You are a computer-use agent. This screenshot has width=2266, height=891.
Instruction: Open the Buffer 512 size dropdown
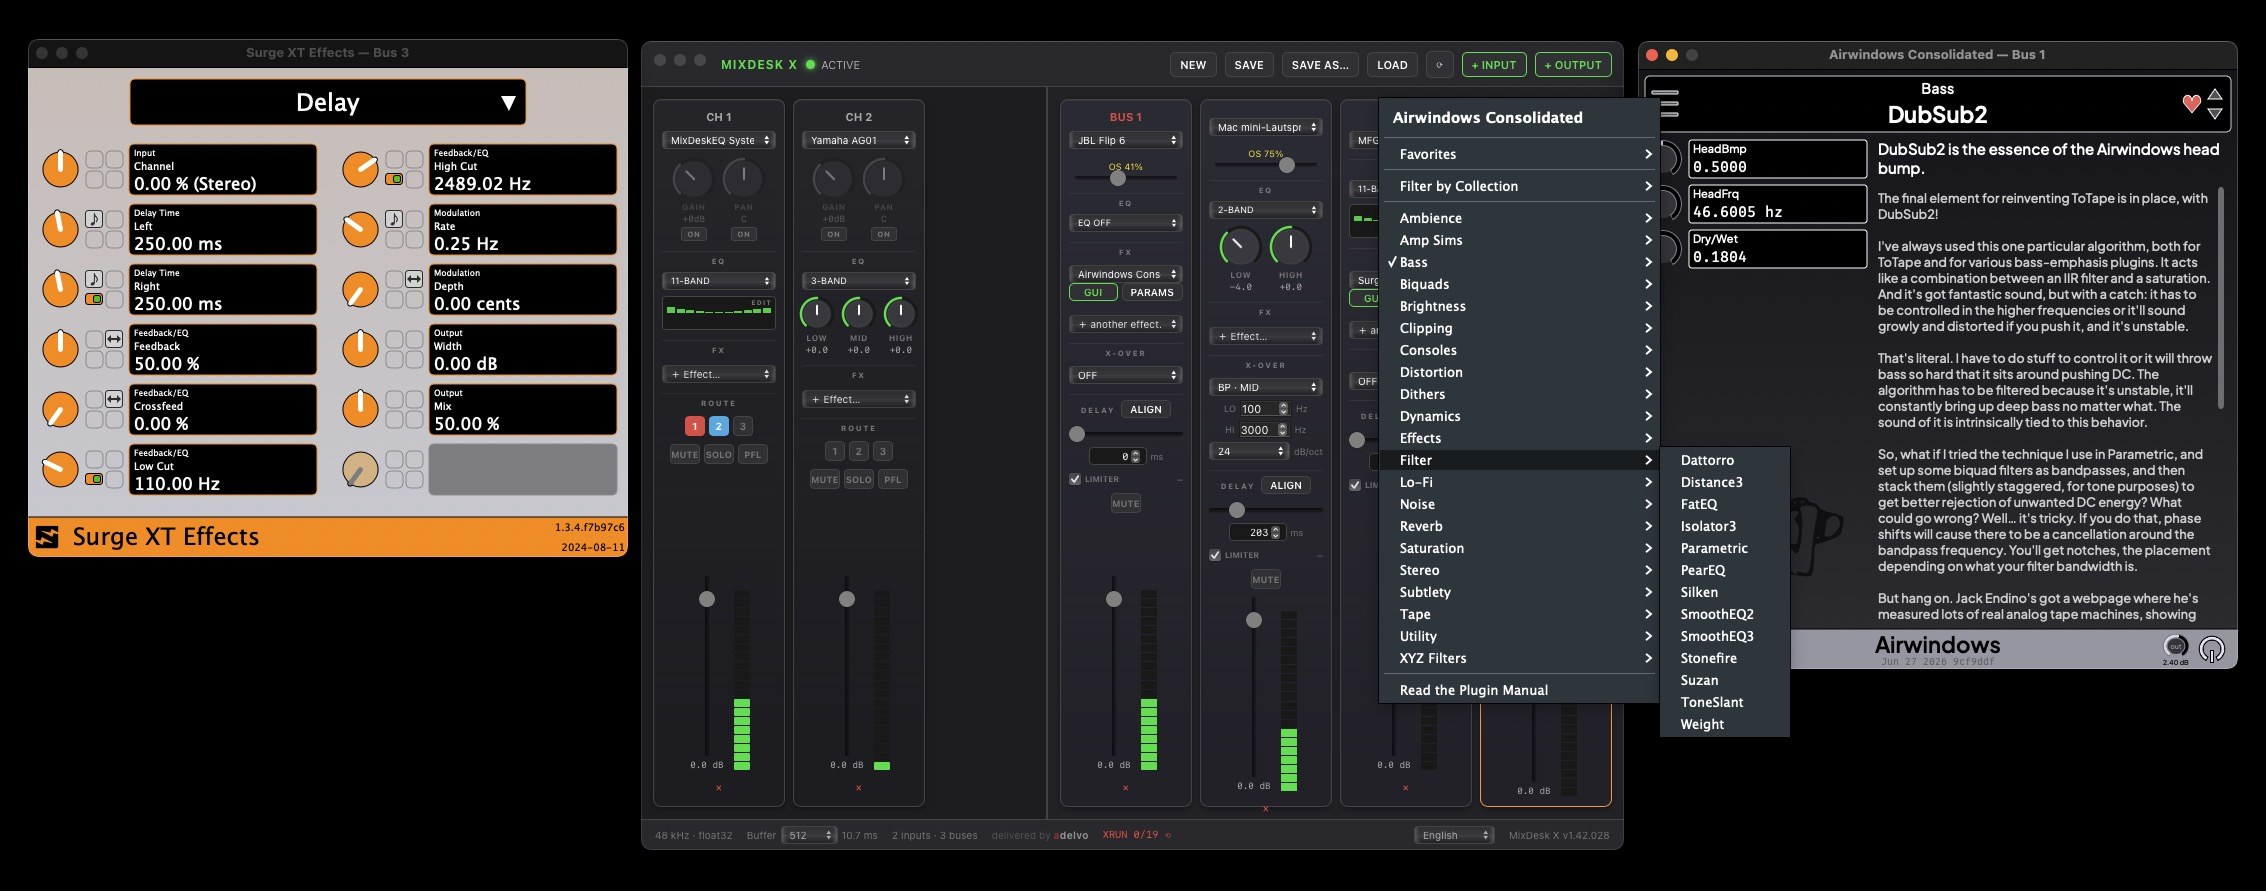(x=809, y=835)
